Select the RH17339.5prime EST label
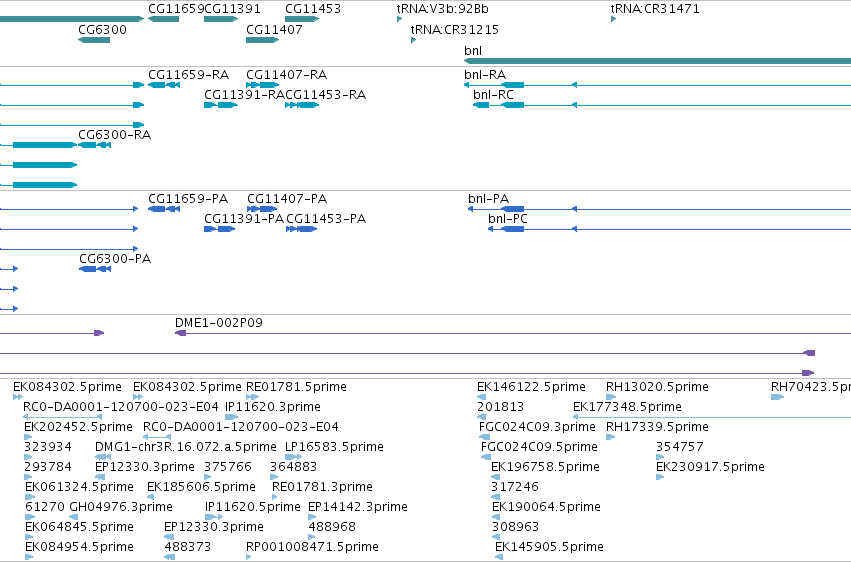 (x=657, y=427)
